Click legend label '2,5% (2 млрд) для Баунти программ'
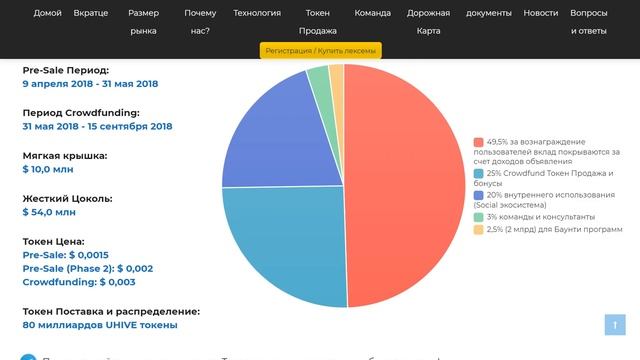Viewport: 640px width, 360px height. (x=555, y=229)
